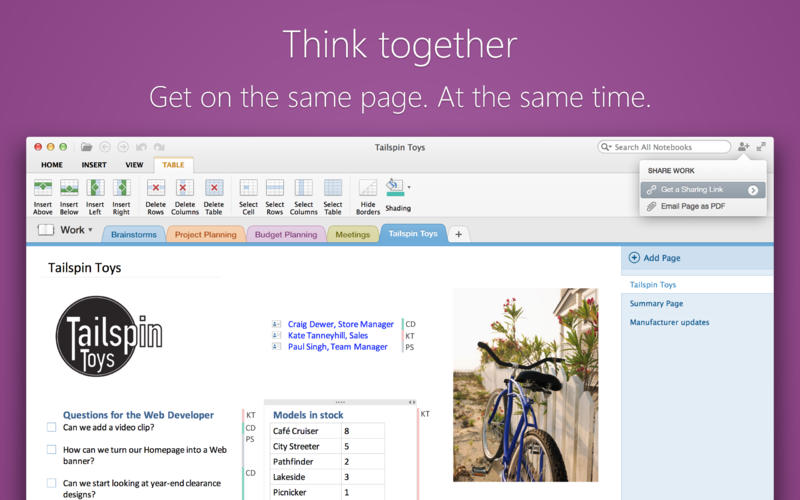Click the Lakeside table cell
800x500 pixels.
(x=306, y=477)
